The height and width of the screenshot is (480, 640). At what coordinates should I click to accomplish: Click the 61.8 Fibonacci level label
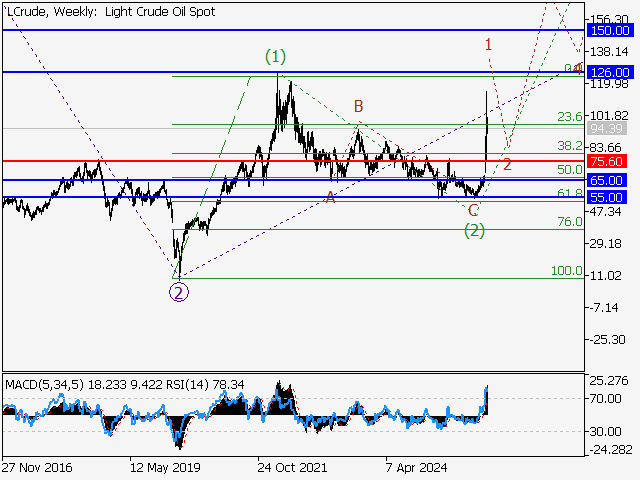click(x=570, y=193)
